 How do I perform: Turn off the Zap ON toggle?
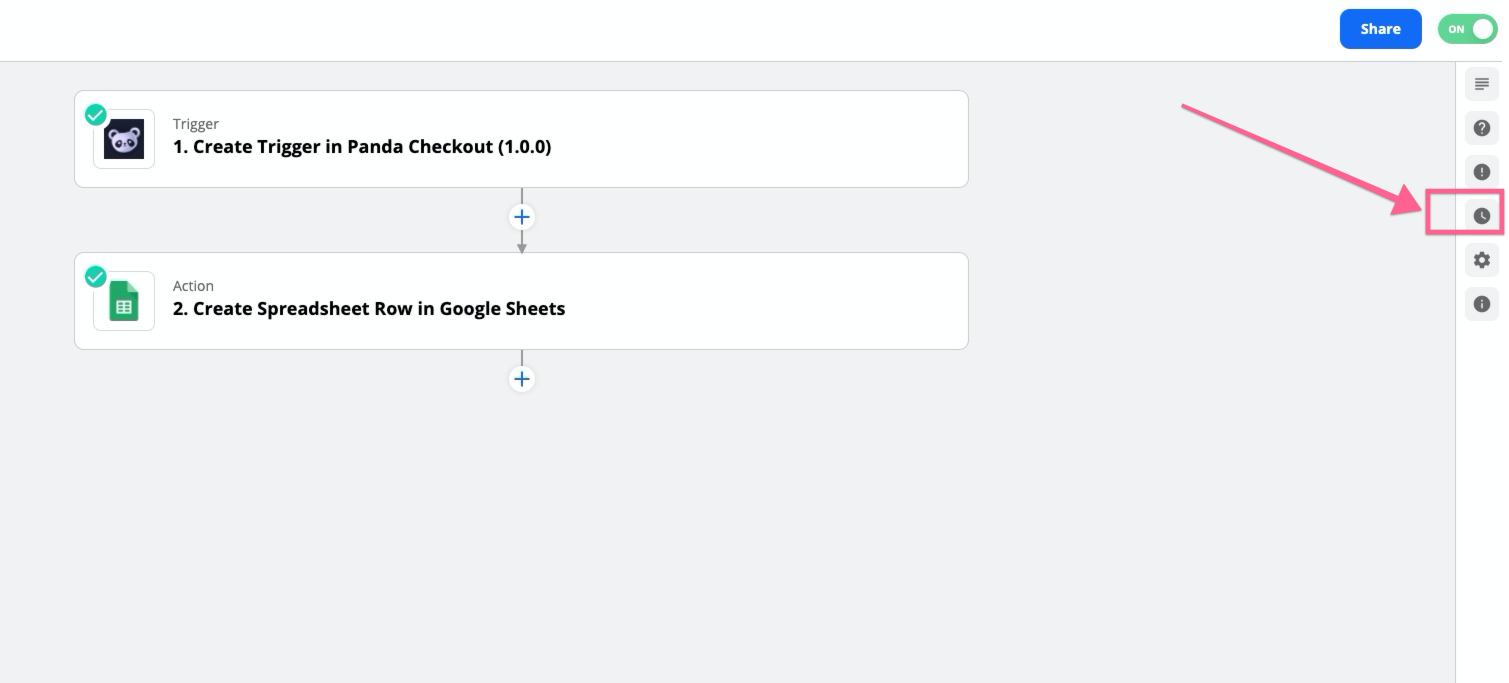(1467, 29)
